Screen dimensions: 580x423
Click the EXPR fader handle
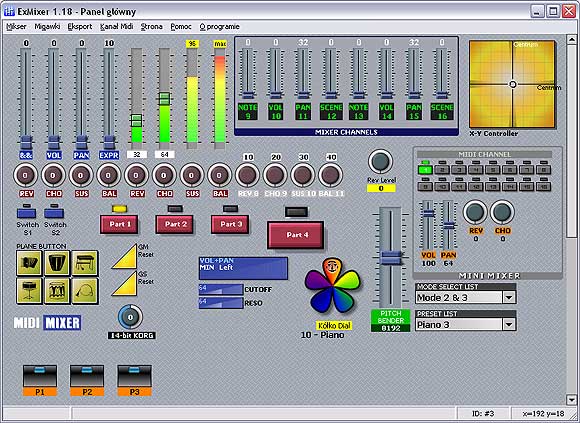click(x=109, y=142)
